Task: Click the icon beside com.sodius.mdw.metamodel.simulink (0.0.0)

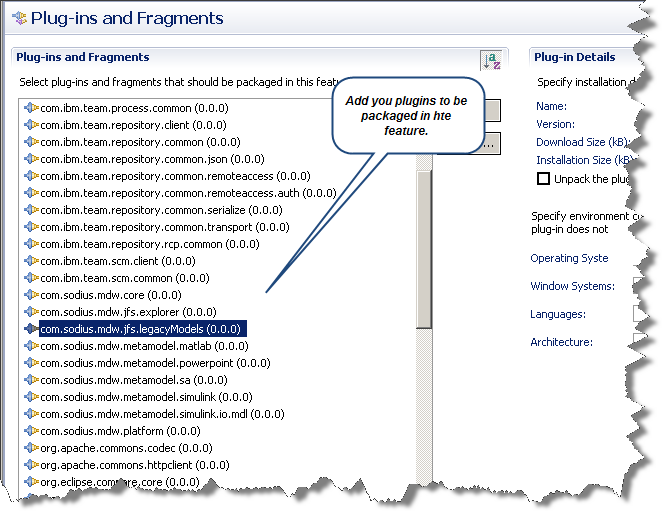Action: [x=31, y=397]
